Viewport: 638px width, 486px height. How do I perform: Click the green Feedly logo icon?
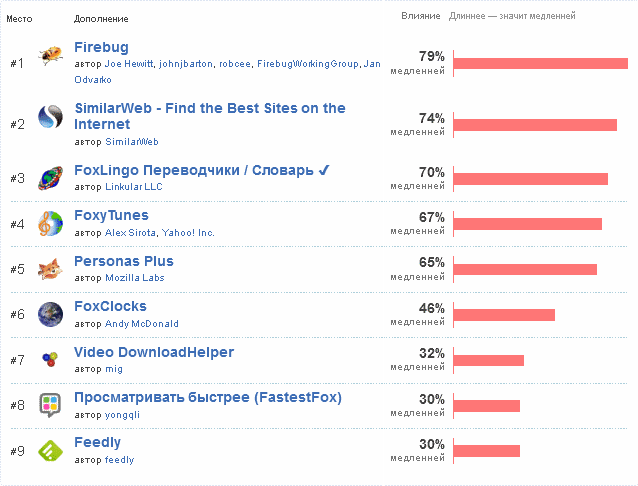(x=50, y=451)
